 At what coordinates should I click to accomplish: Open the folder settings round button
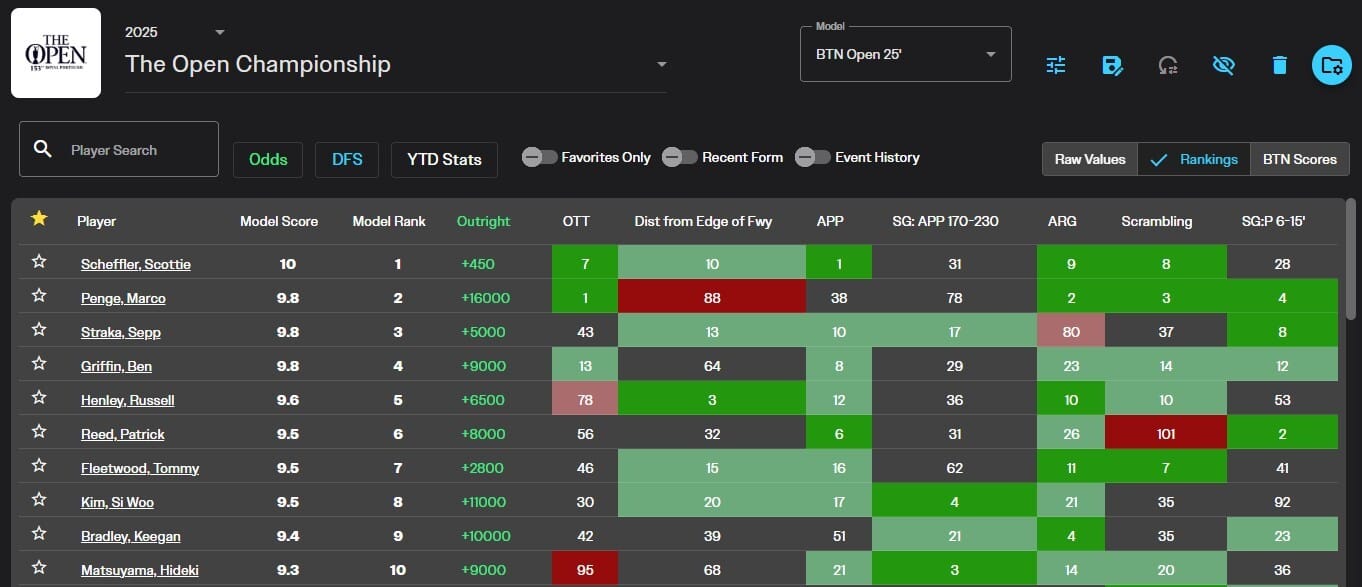1332,65
